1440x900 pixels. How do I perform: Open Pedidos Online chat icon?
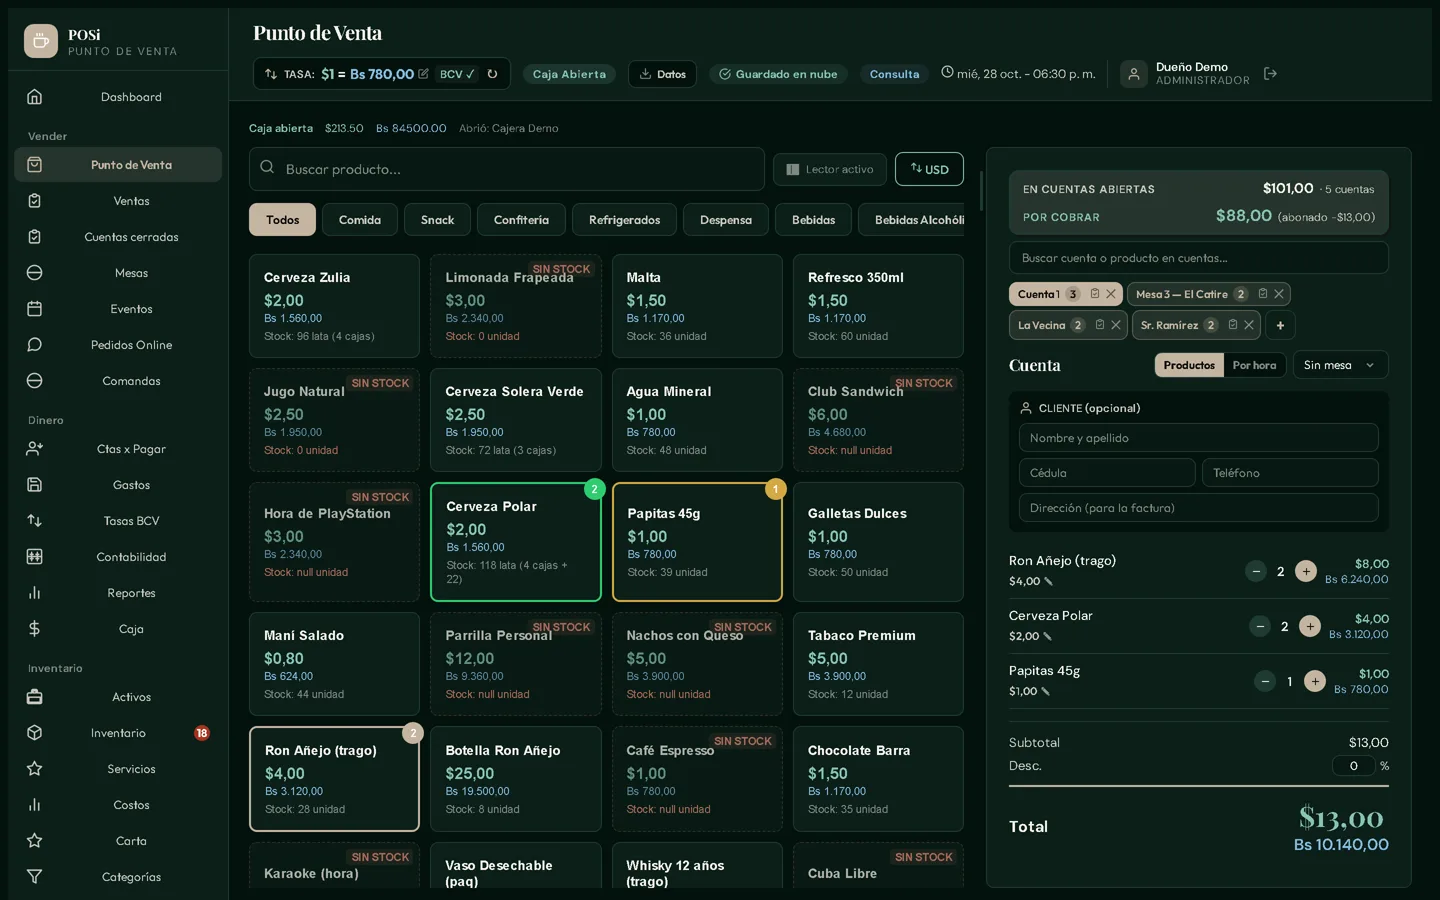click(35, 345)
